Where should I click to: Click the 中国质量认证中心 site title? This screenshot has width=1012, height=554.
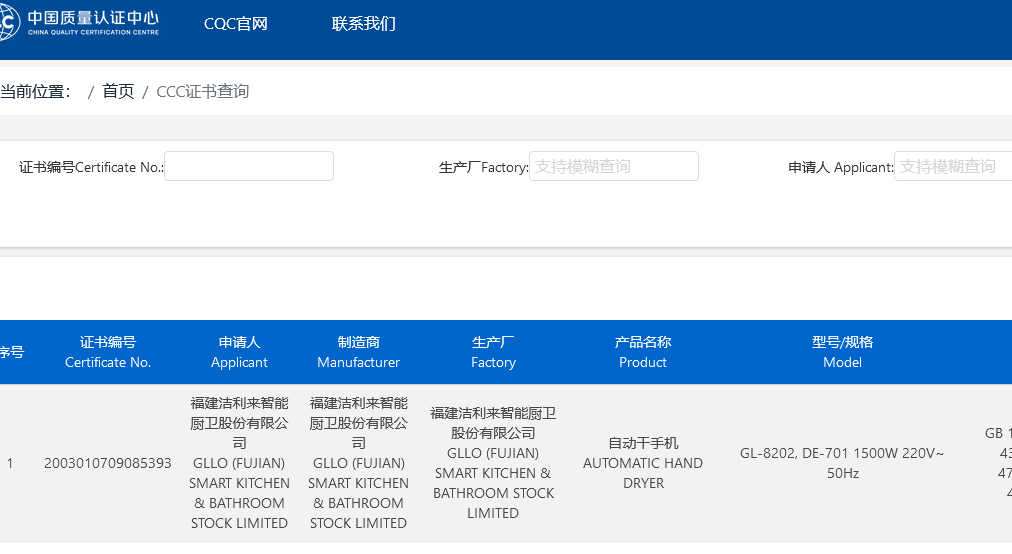pyautogui.click(x=93, y=19)
